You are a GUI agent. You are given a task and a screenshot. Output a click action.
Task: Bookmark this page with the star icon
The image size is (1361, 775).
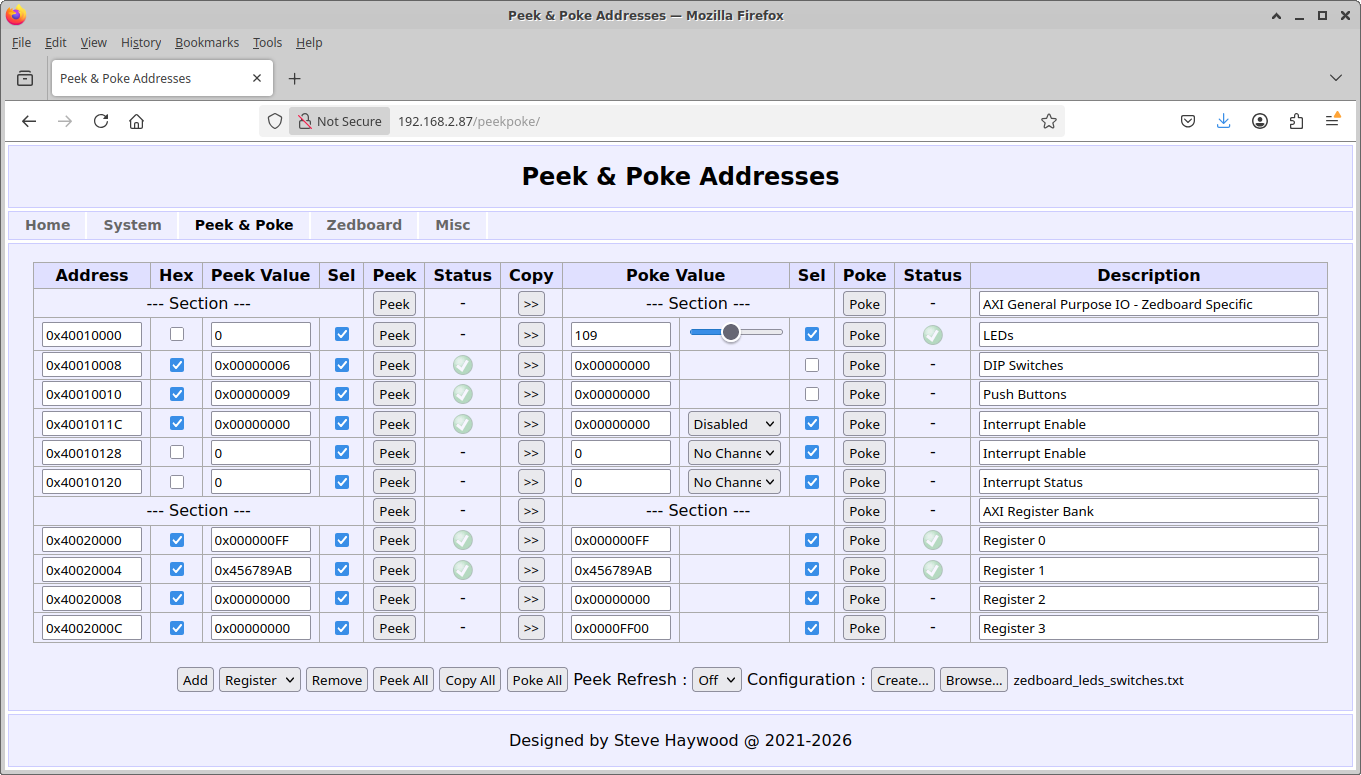point(1048,121)
